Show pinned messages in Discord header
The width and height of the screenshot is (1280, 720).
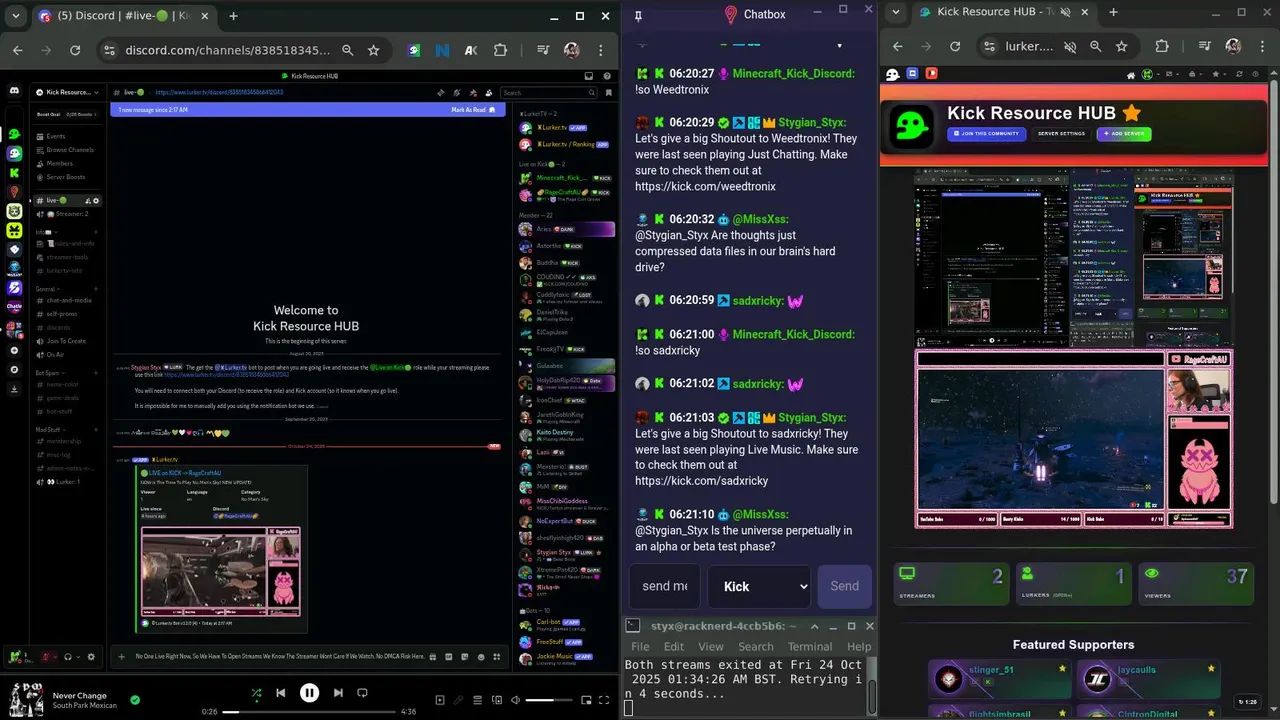click(473, 93)
